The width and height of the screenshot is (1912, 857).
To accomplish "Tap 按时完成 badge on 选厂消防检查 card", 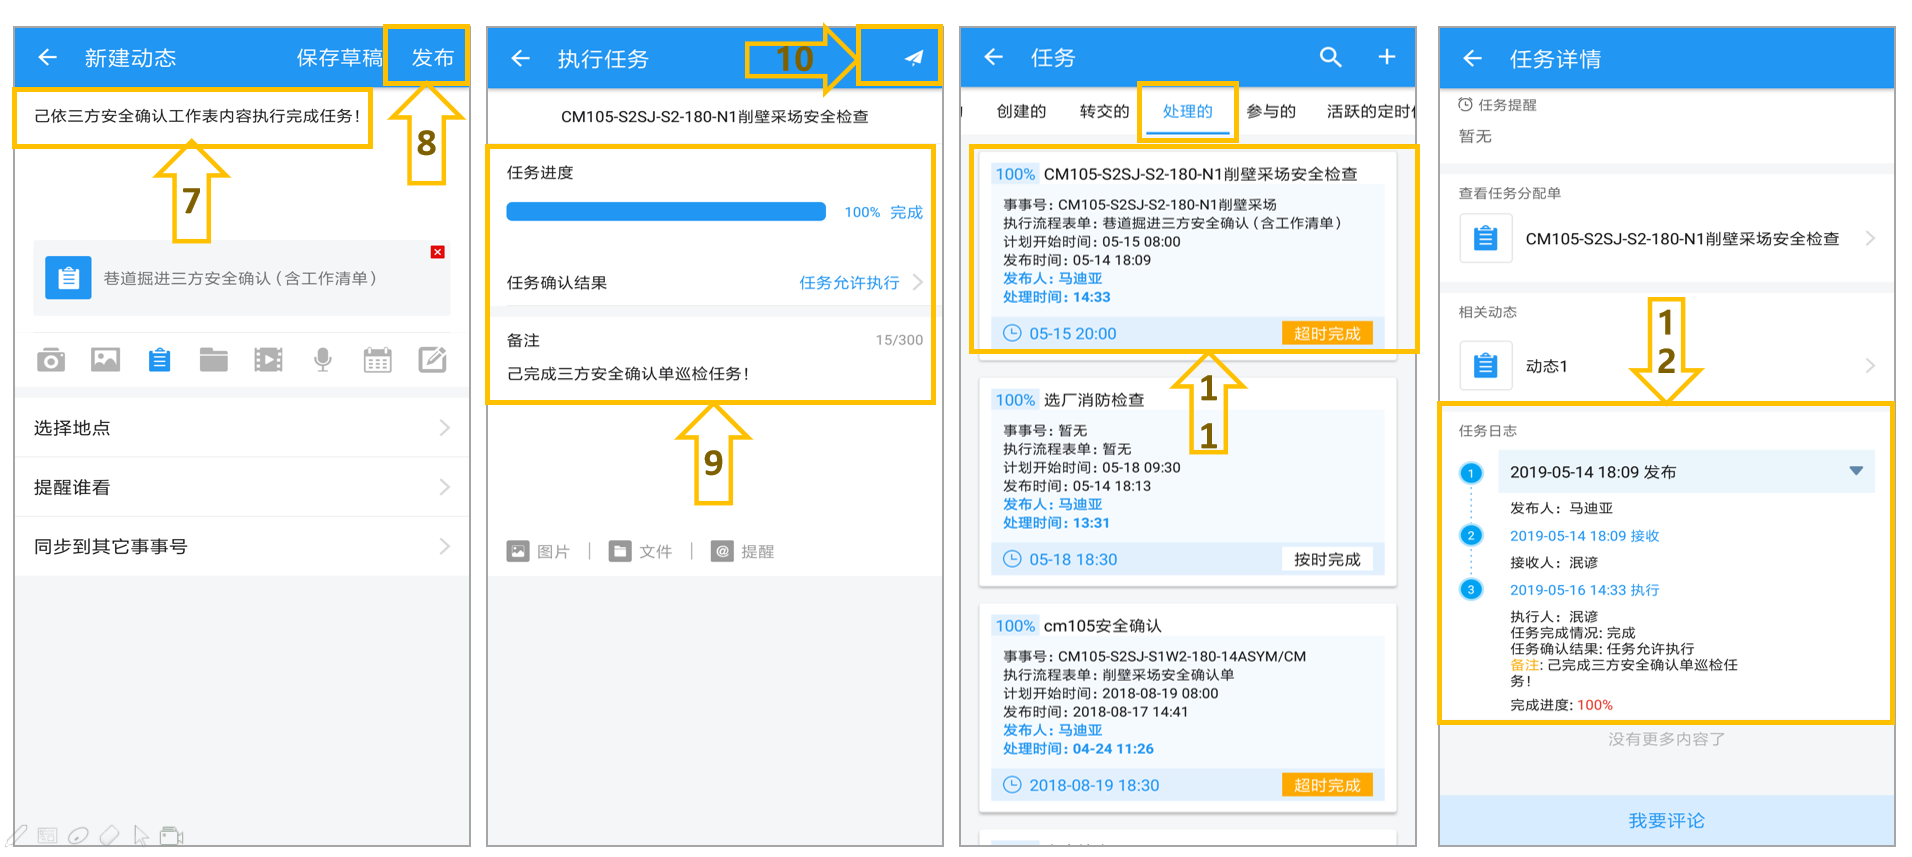I will point(1327,559).
